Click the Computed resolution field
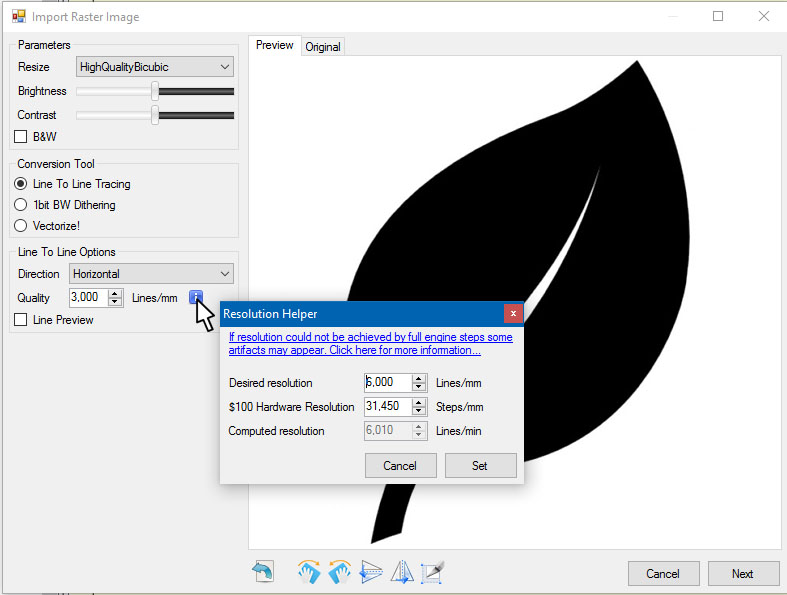Image resolution: width=787 pixels, height=595 pixels. coord(388,430)
